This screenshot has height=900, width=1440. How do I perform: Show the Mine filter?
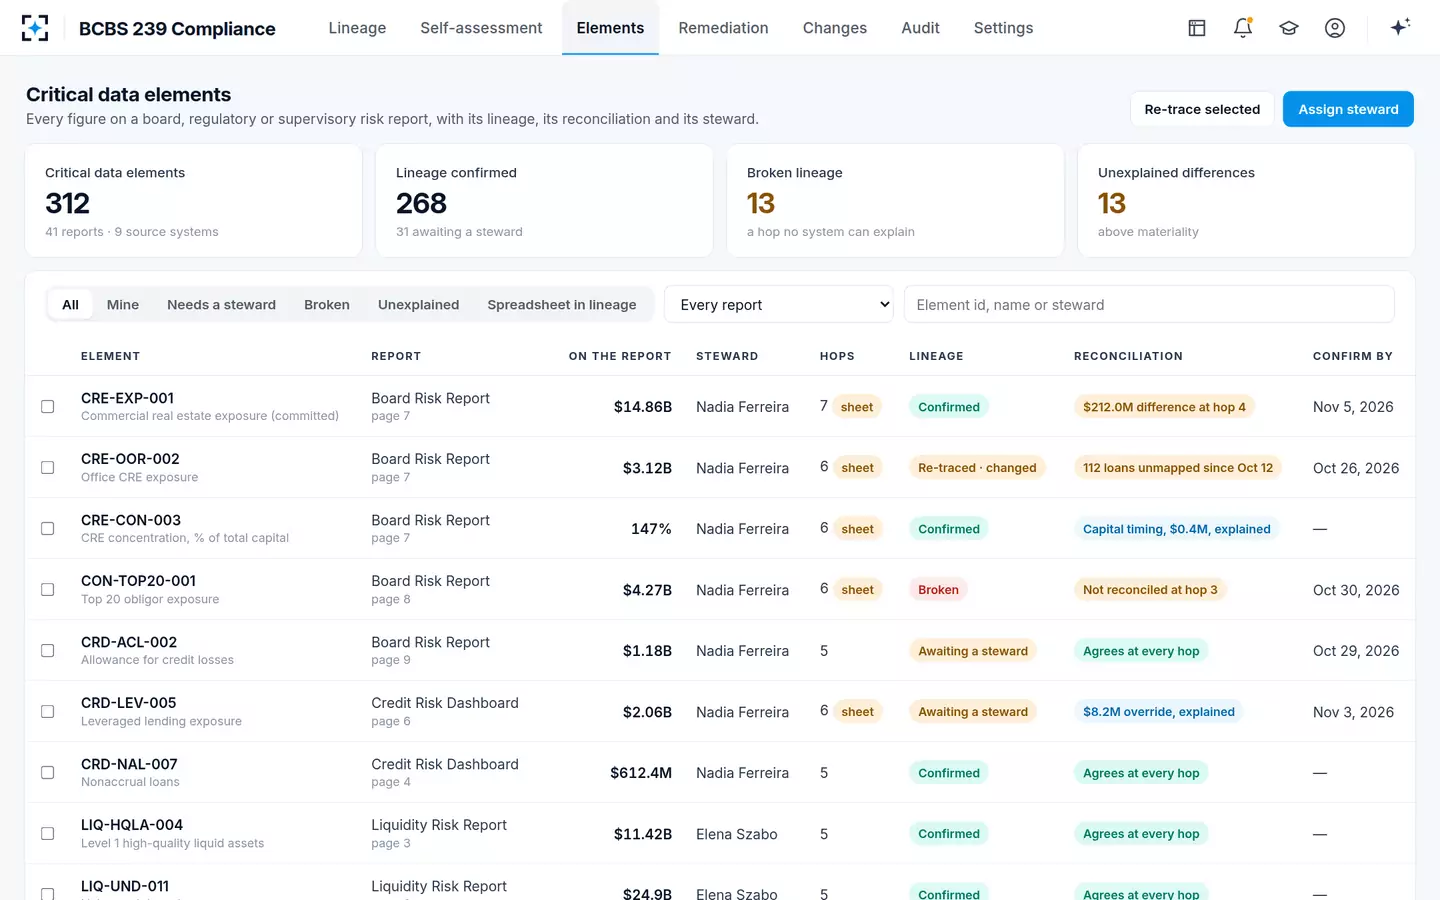(x=123, y=304)
